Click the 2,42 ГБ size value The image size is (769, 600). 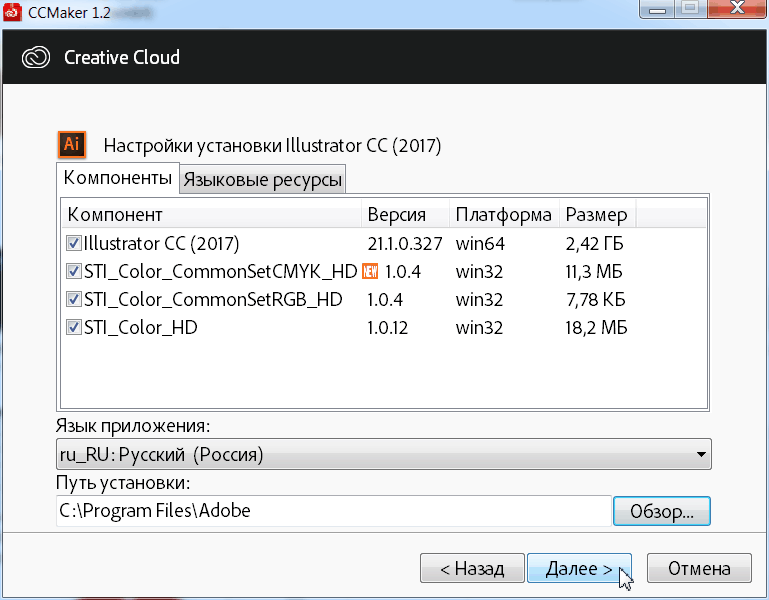(594, 244)
